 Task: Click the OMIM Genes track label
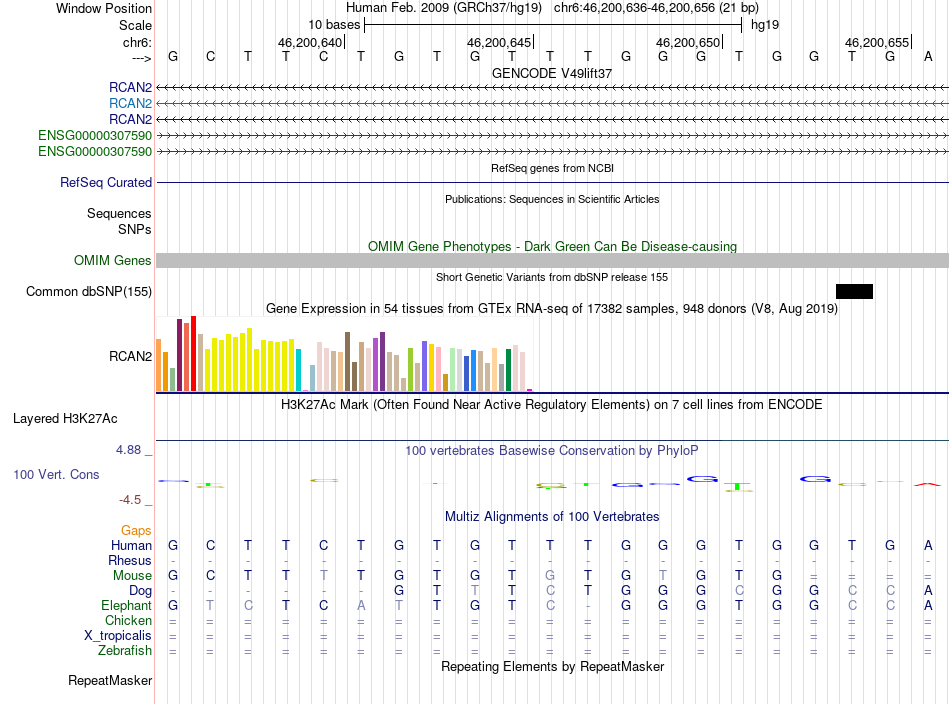[113, 261]
